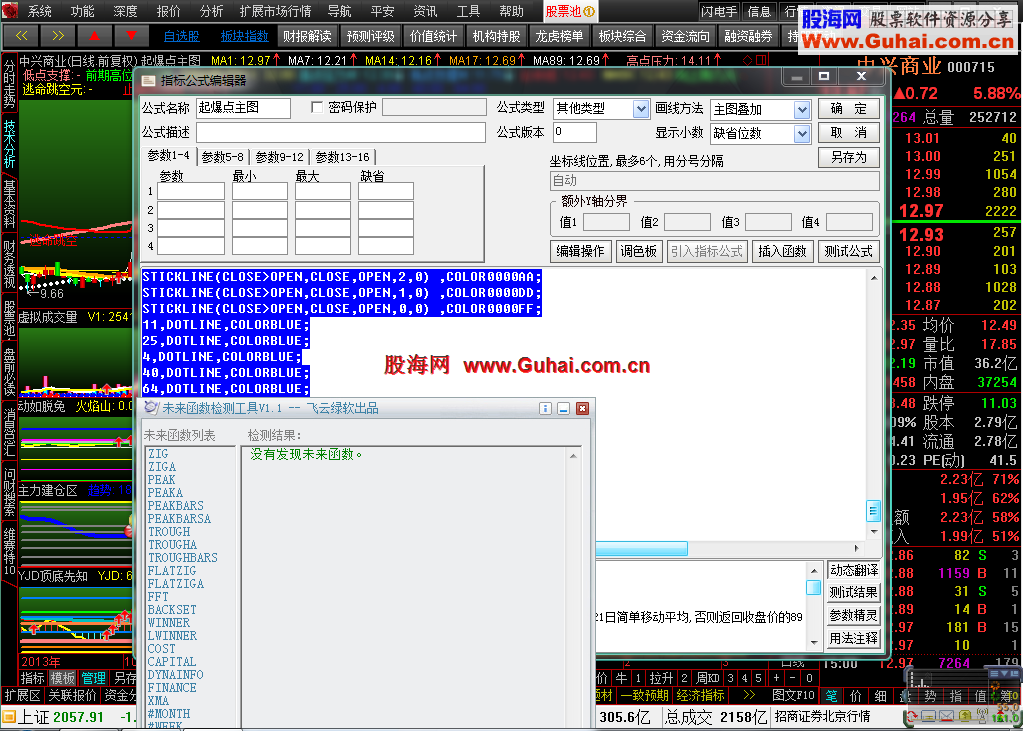Click the 插入函数 button
Image resolution: width=1023 pixels, height=731 pixels.
[782, 251]
